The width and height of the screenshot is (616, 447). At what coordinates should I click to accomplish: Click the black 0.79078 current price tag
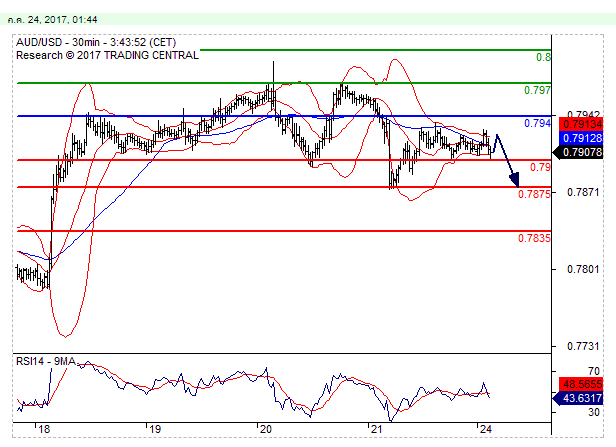578,152
